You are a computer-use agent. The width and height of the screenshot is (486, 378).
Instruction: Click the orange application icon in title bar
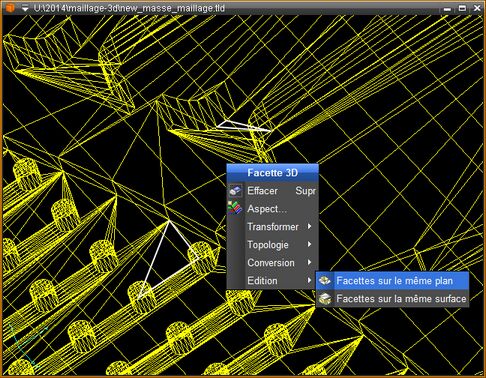(10, 8)
